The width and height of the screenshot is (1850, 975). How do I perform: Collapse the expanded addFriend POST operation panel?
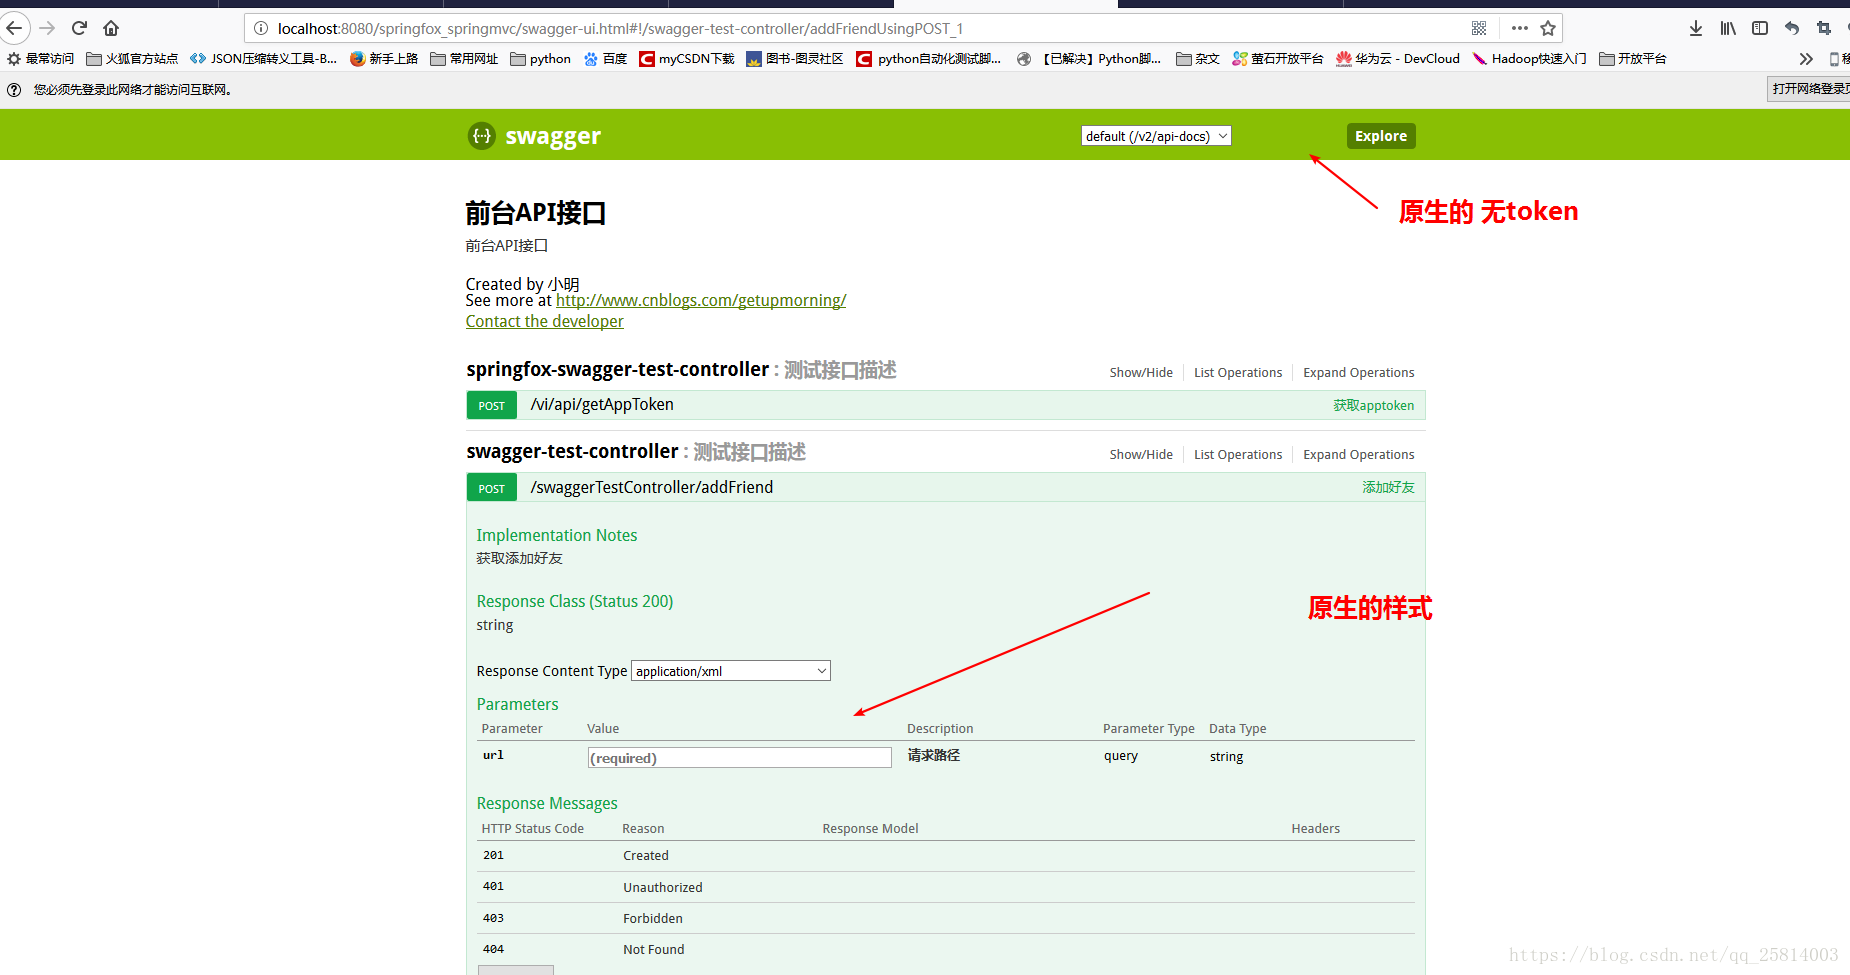coord(651,487)
